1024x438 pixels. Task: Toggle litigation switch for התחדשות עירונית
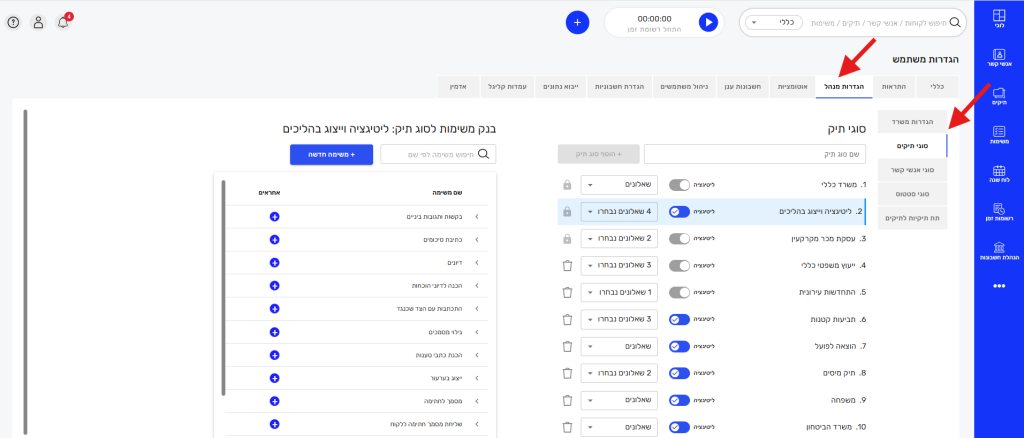pyautogui.click(x=680, y=292)
